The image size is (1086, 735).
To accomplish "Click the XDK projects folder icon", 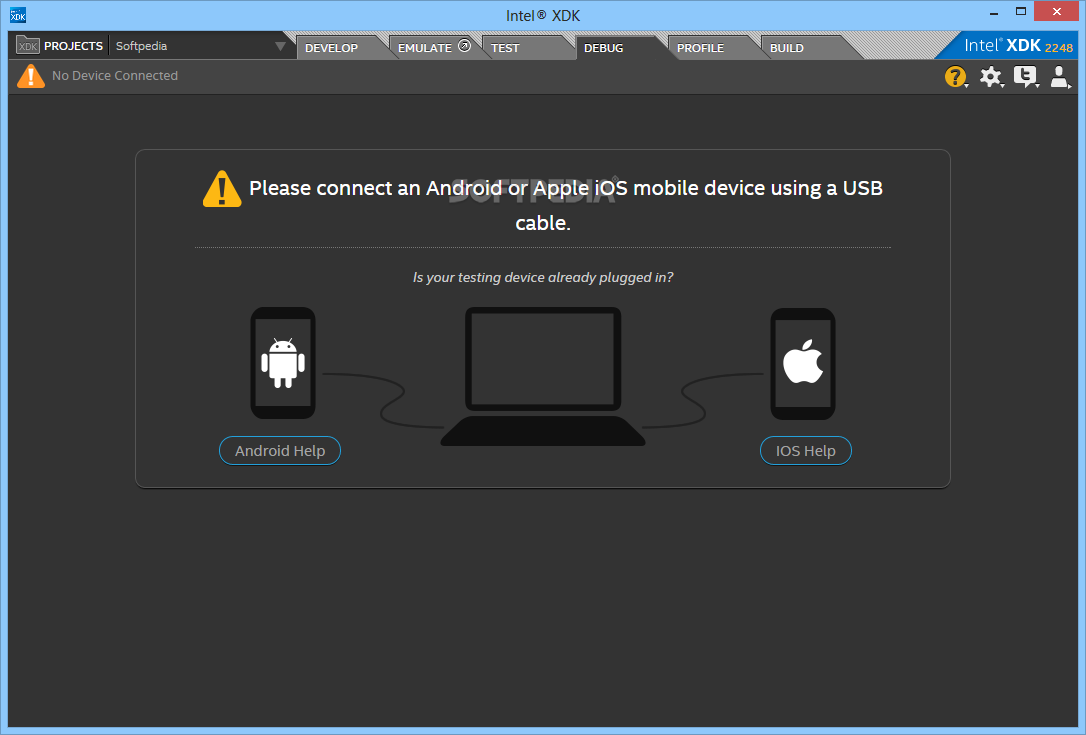I will pos(28,46).
